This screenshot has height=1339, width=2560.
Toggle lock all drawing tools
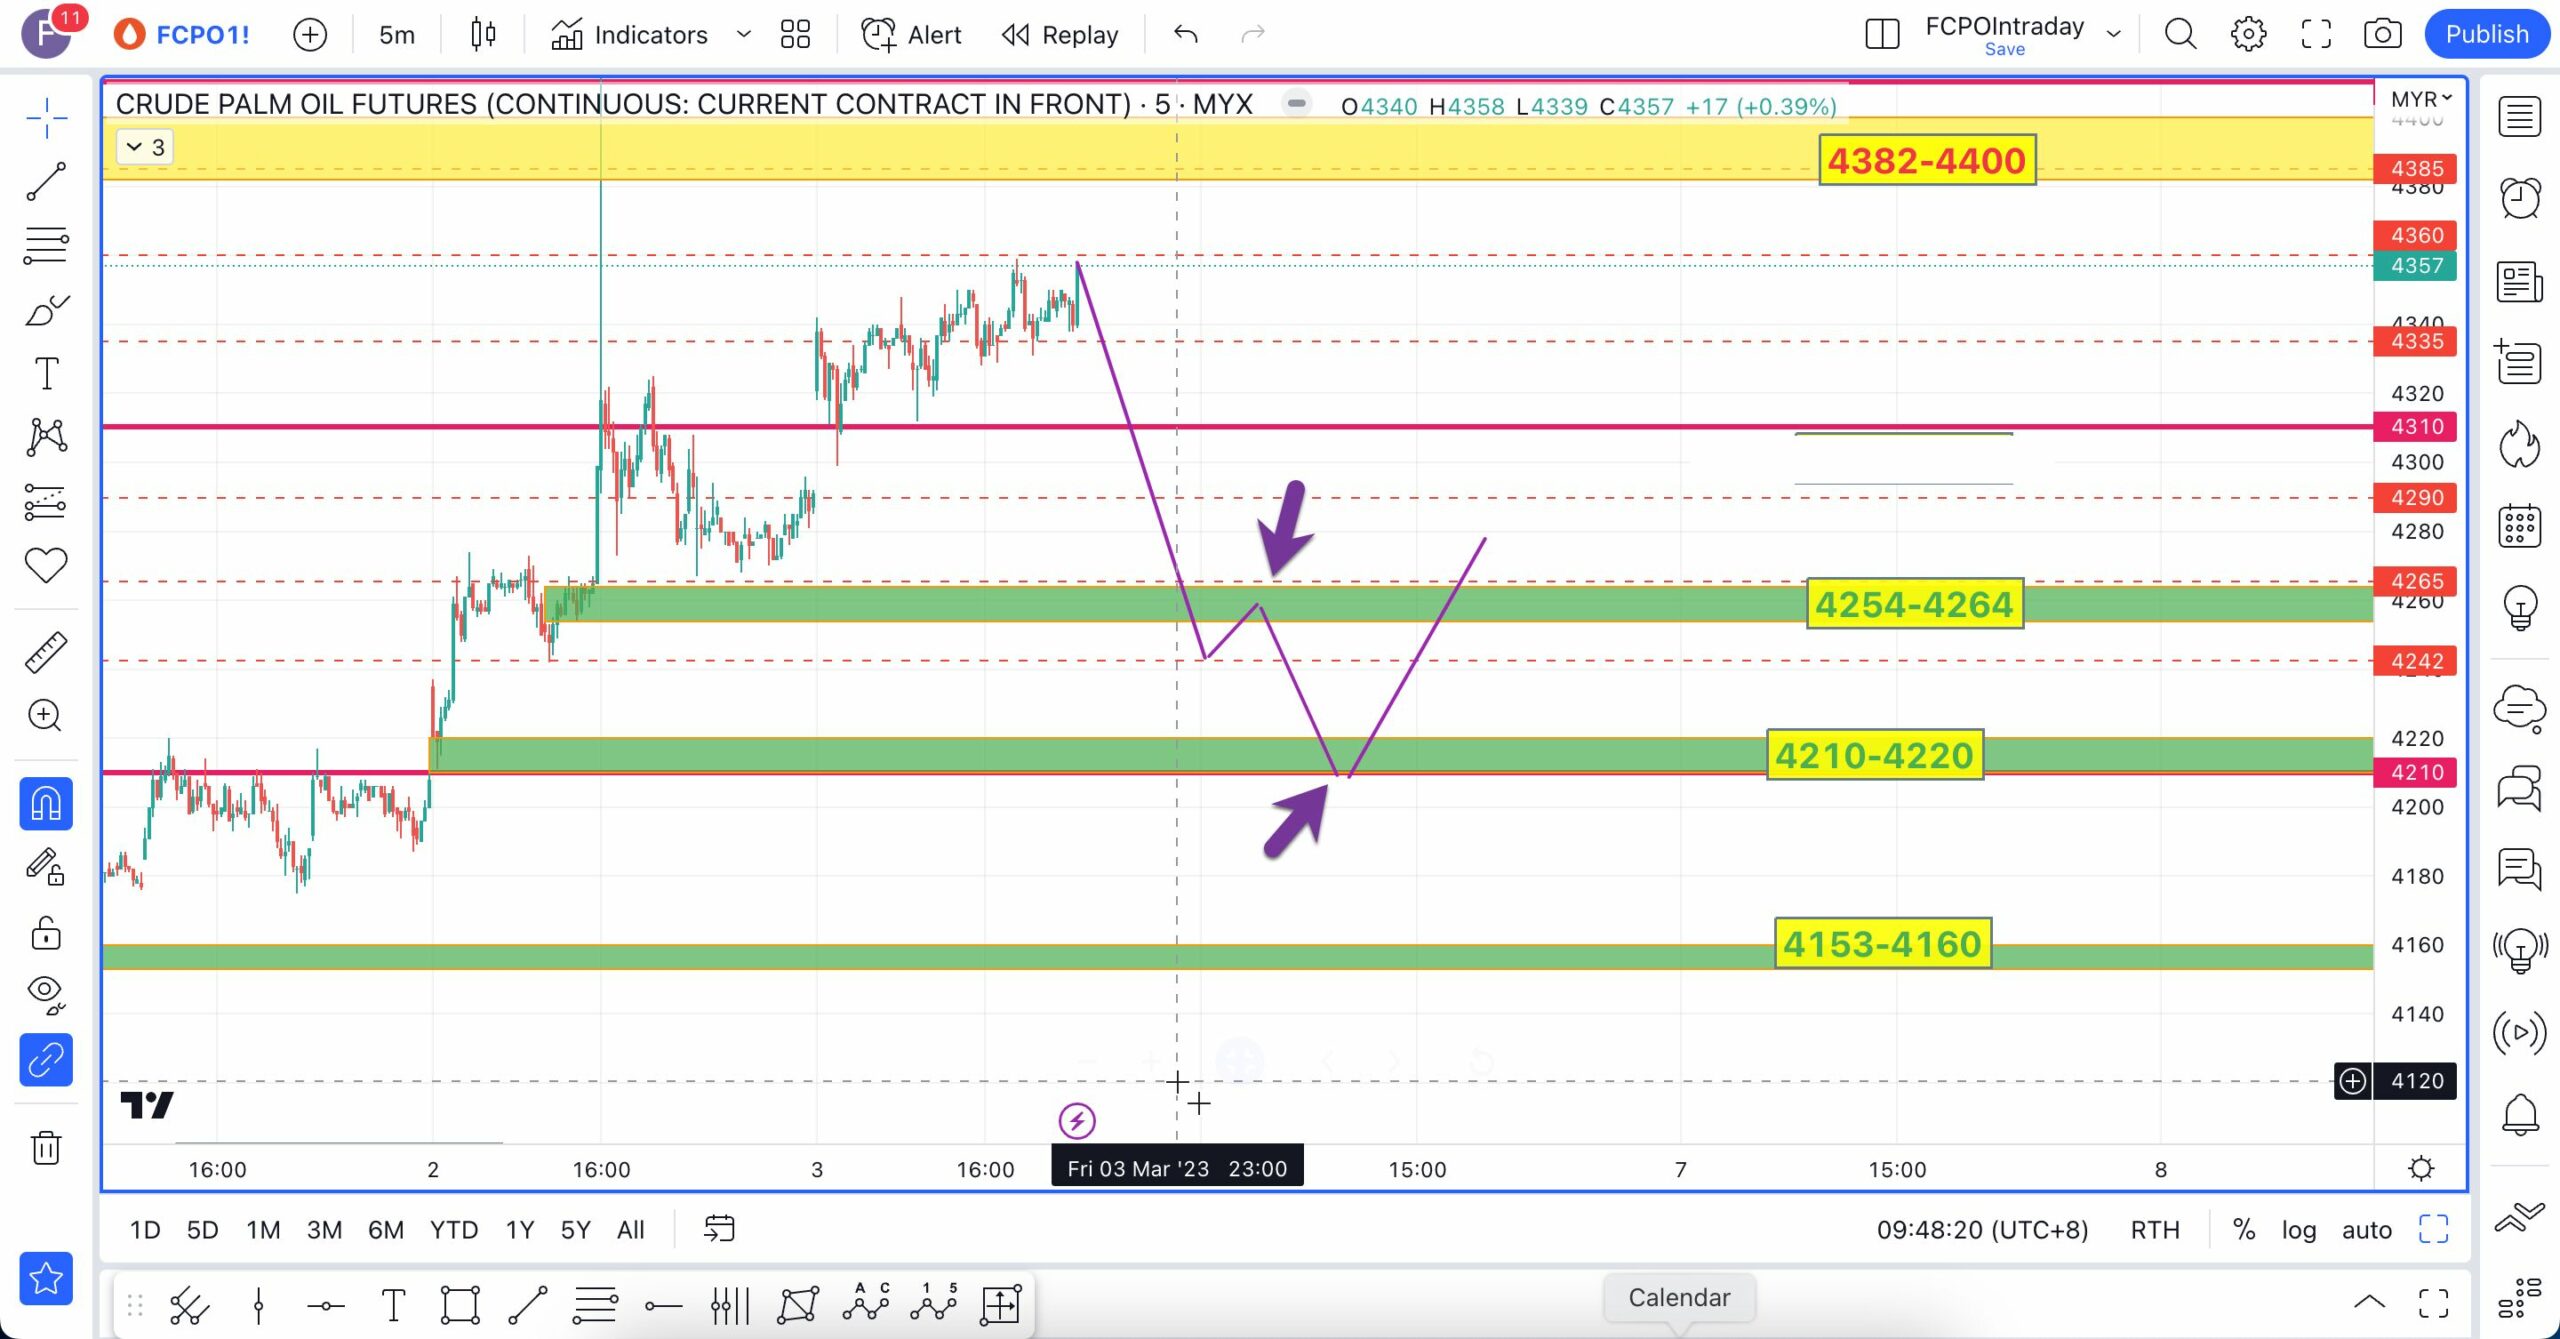tap(46, 933)
